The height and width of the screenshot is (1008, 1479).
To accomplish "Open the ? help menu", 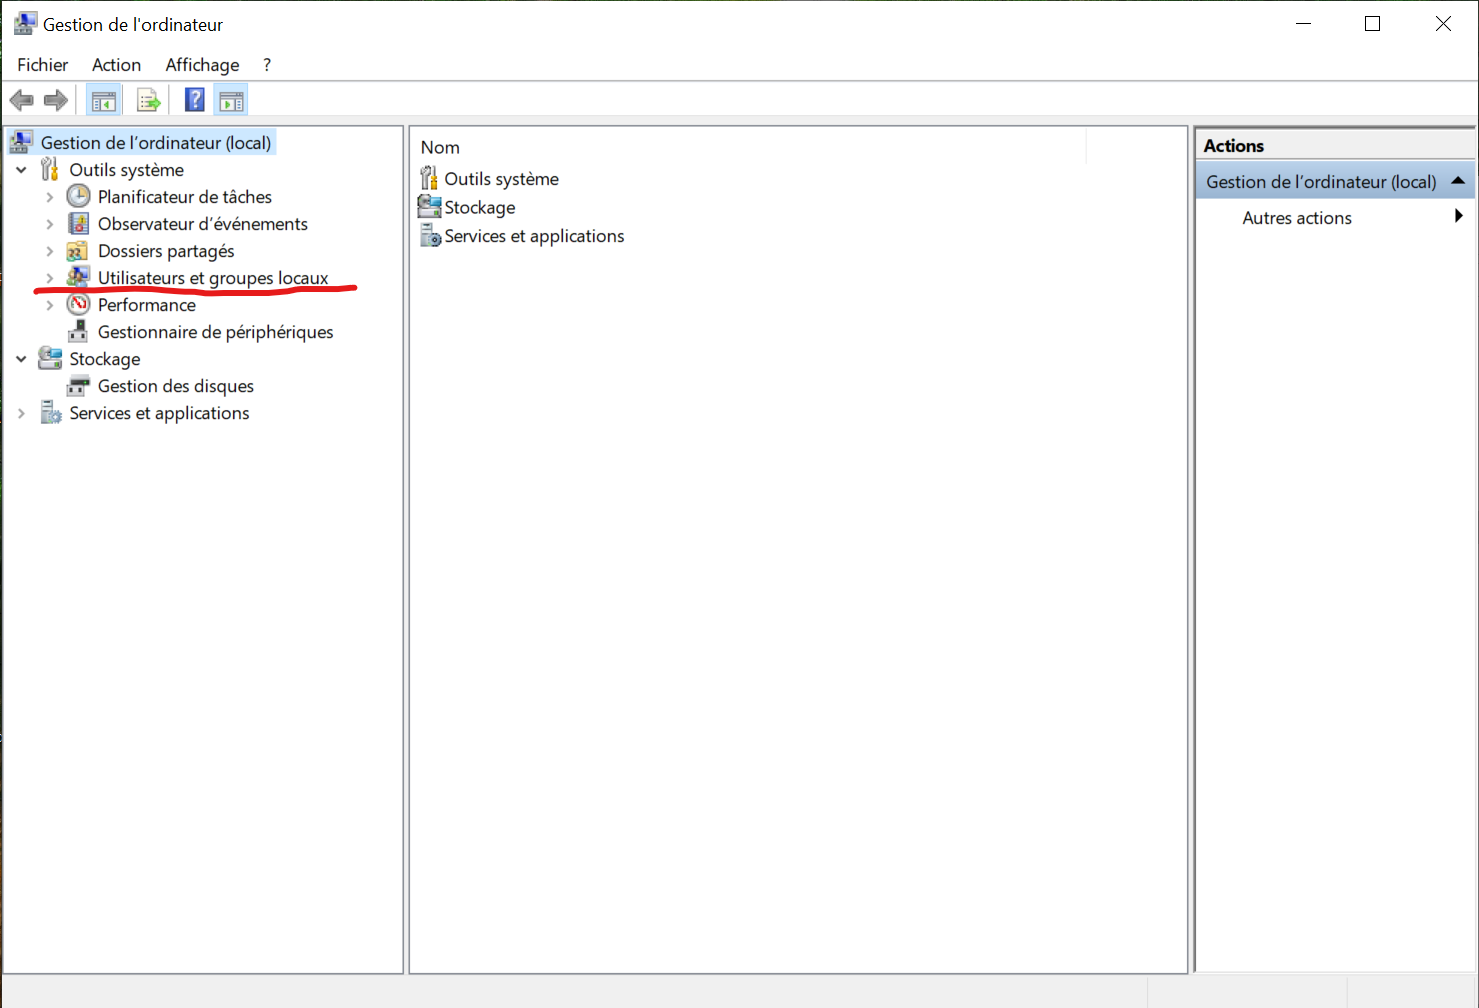I will (267, 65).
